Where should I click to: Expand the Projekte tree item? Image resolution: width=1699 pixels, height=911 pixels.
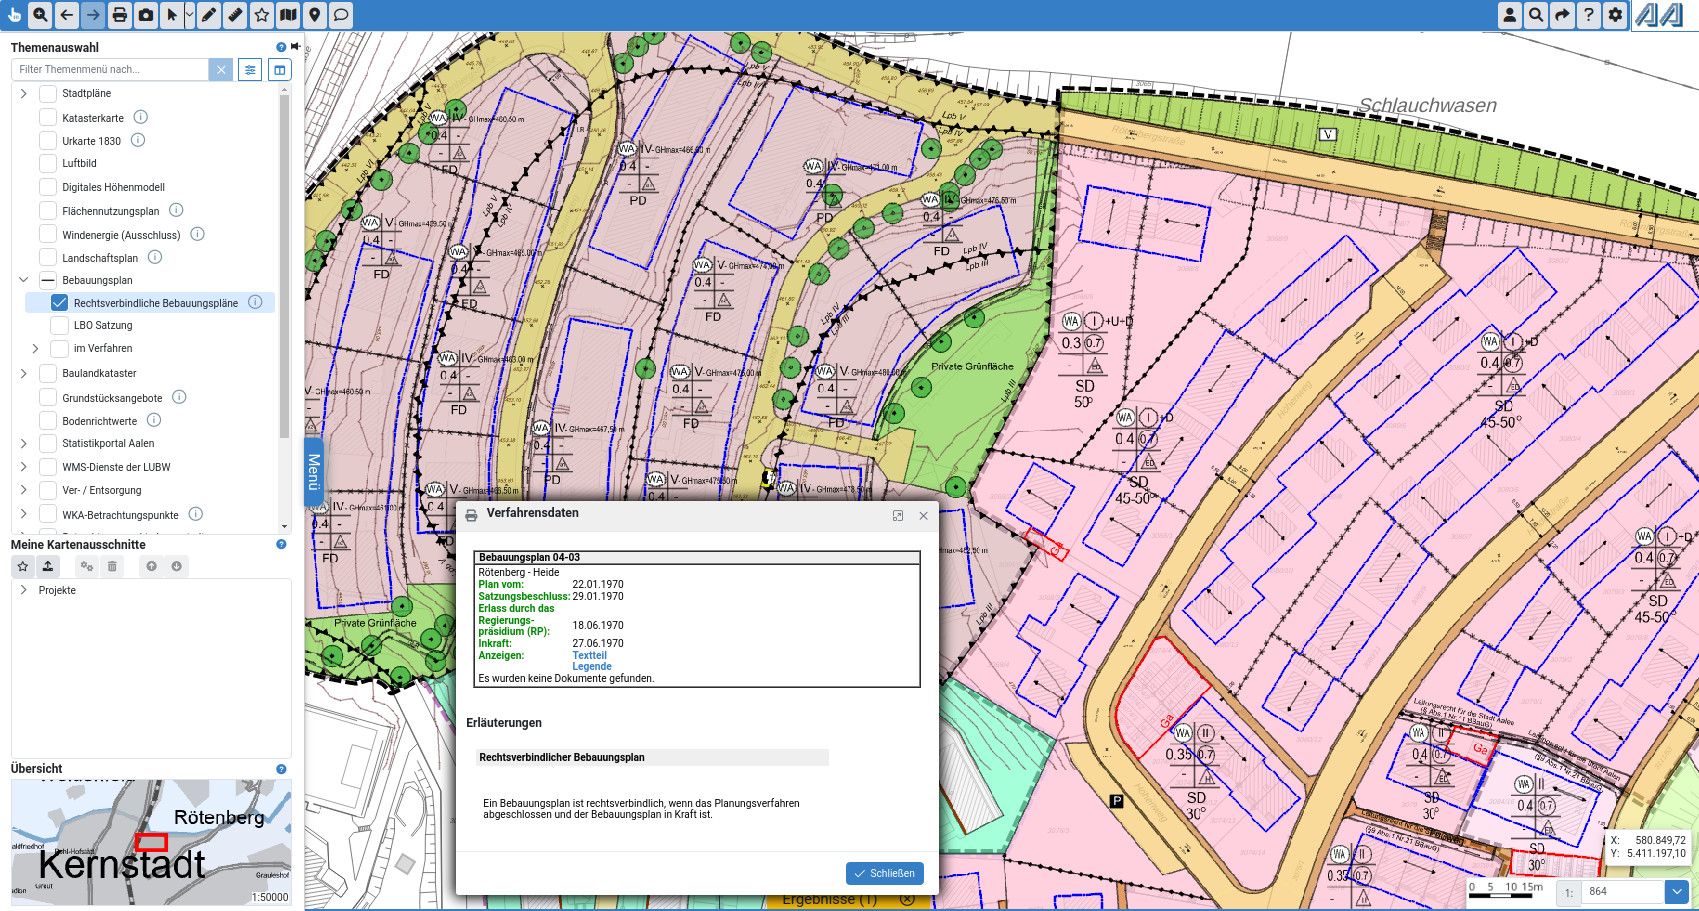pos(24,590)
